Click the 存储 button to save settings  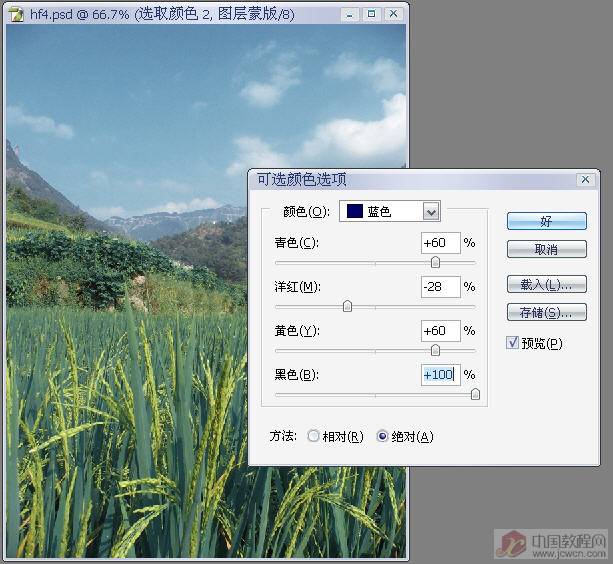tap(546, 313)
